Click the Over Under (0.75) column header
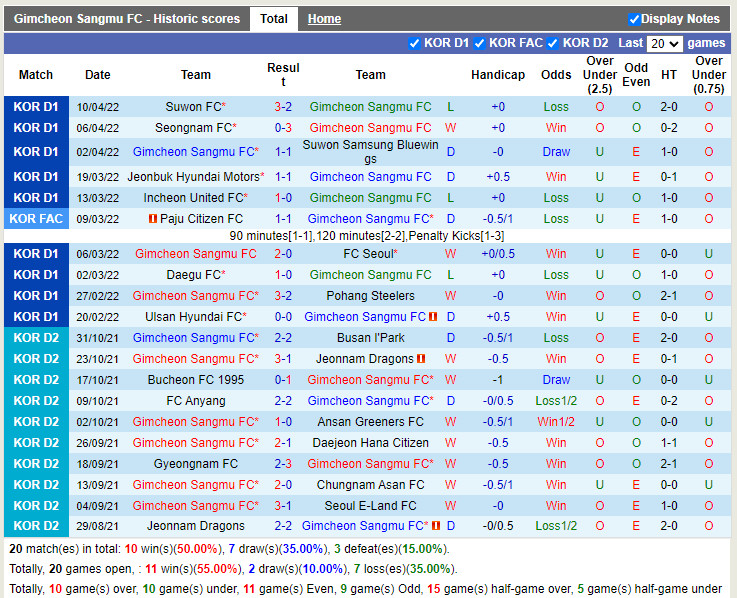The image size is (737, 598). point(708,75)
